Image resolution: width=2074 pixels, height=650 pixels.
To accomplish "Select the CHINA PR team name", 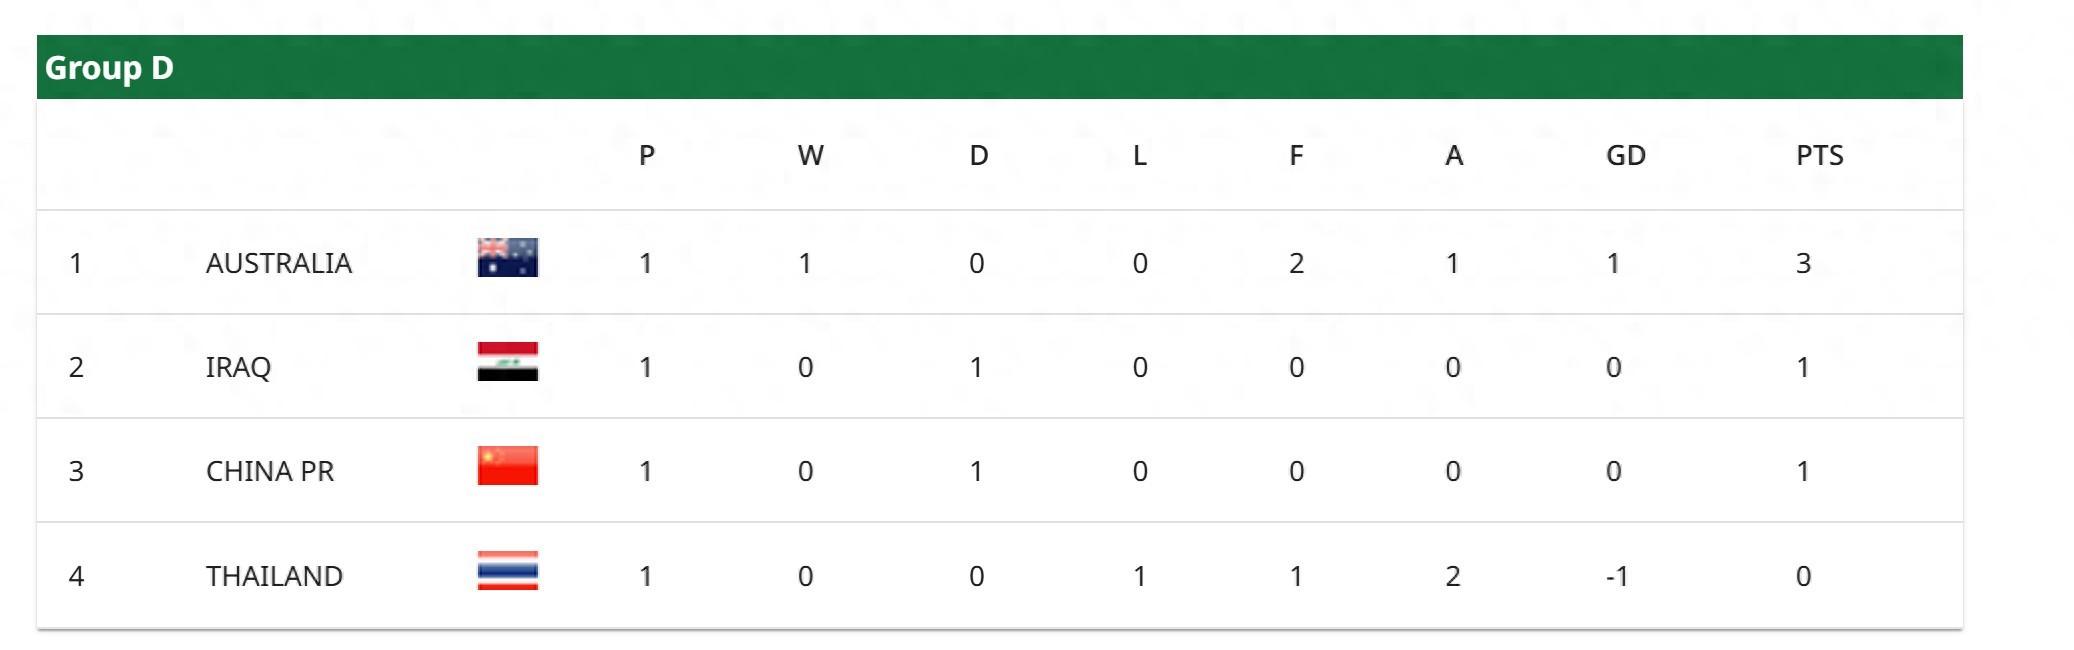I will tap(270, 471).
